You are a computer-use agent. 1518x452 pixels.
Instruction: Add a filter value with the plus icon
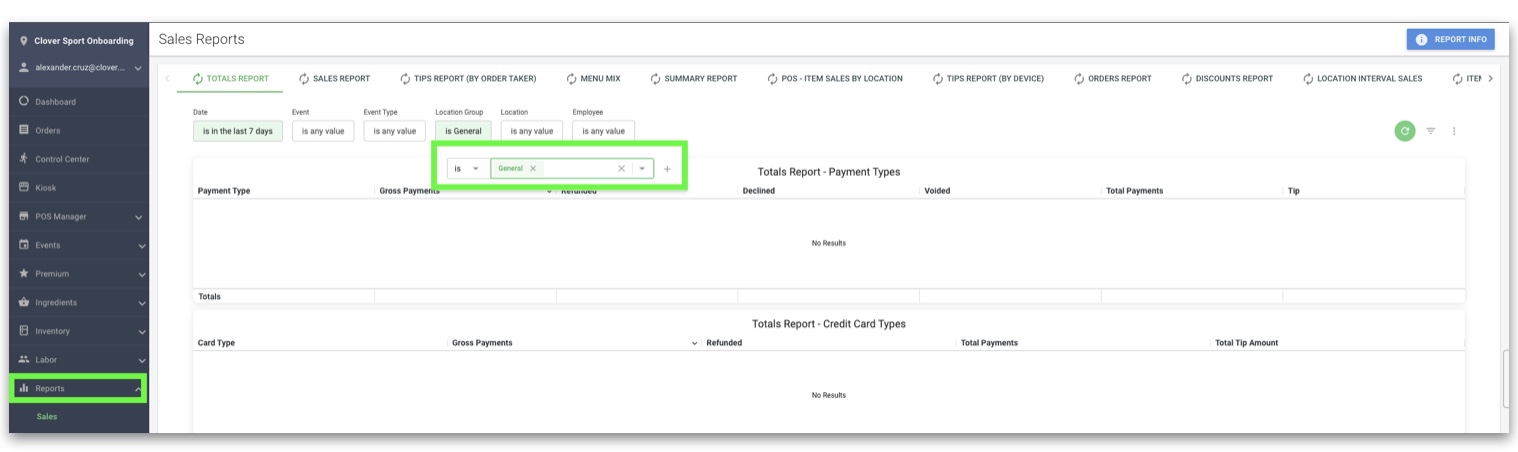coord(667,169)
